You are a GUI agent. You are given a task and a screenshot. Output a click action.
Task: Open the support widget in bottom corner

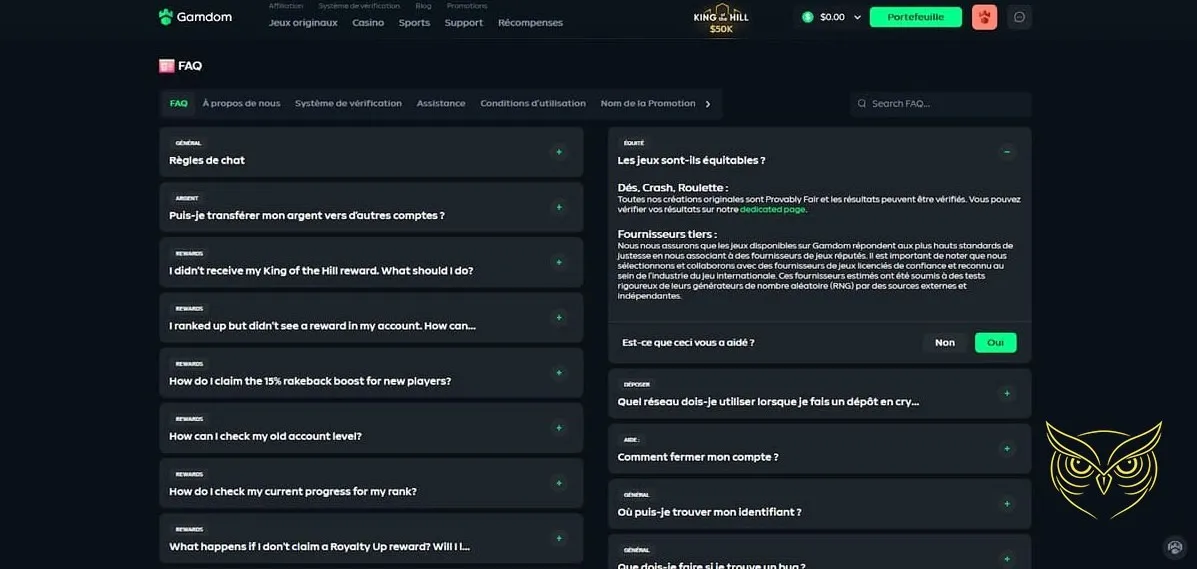[x=1173, y=547]
